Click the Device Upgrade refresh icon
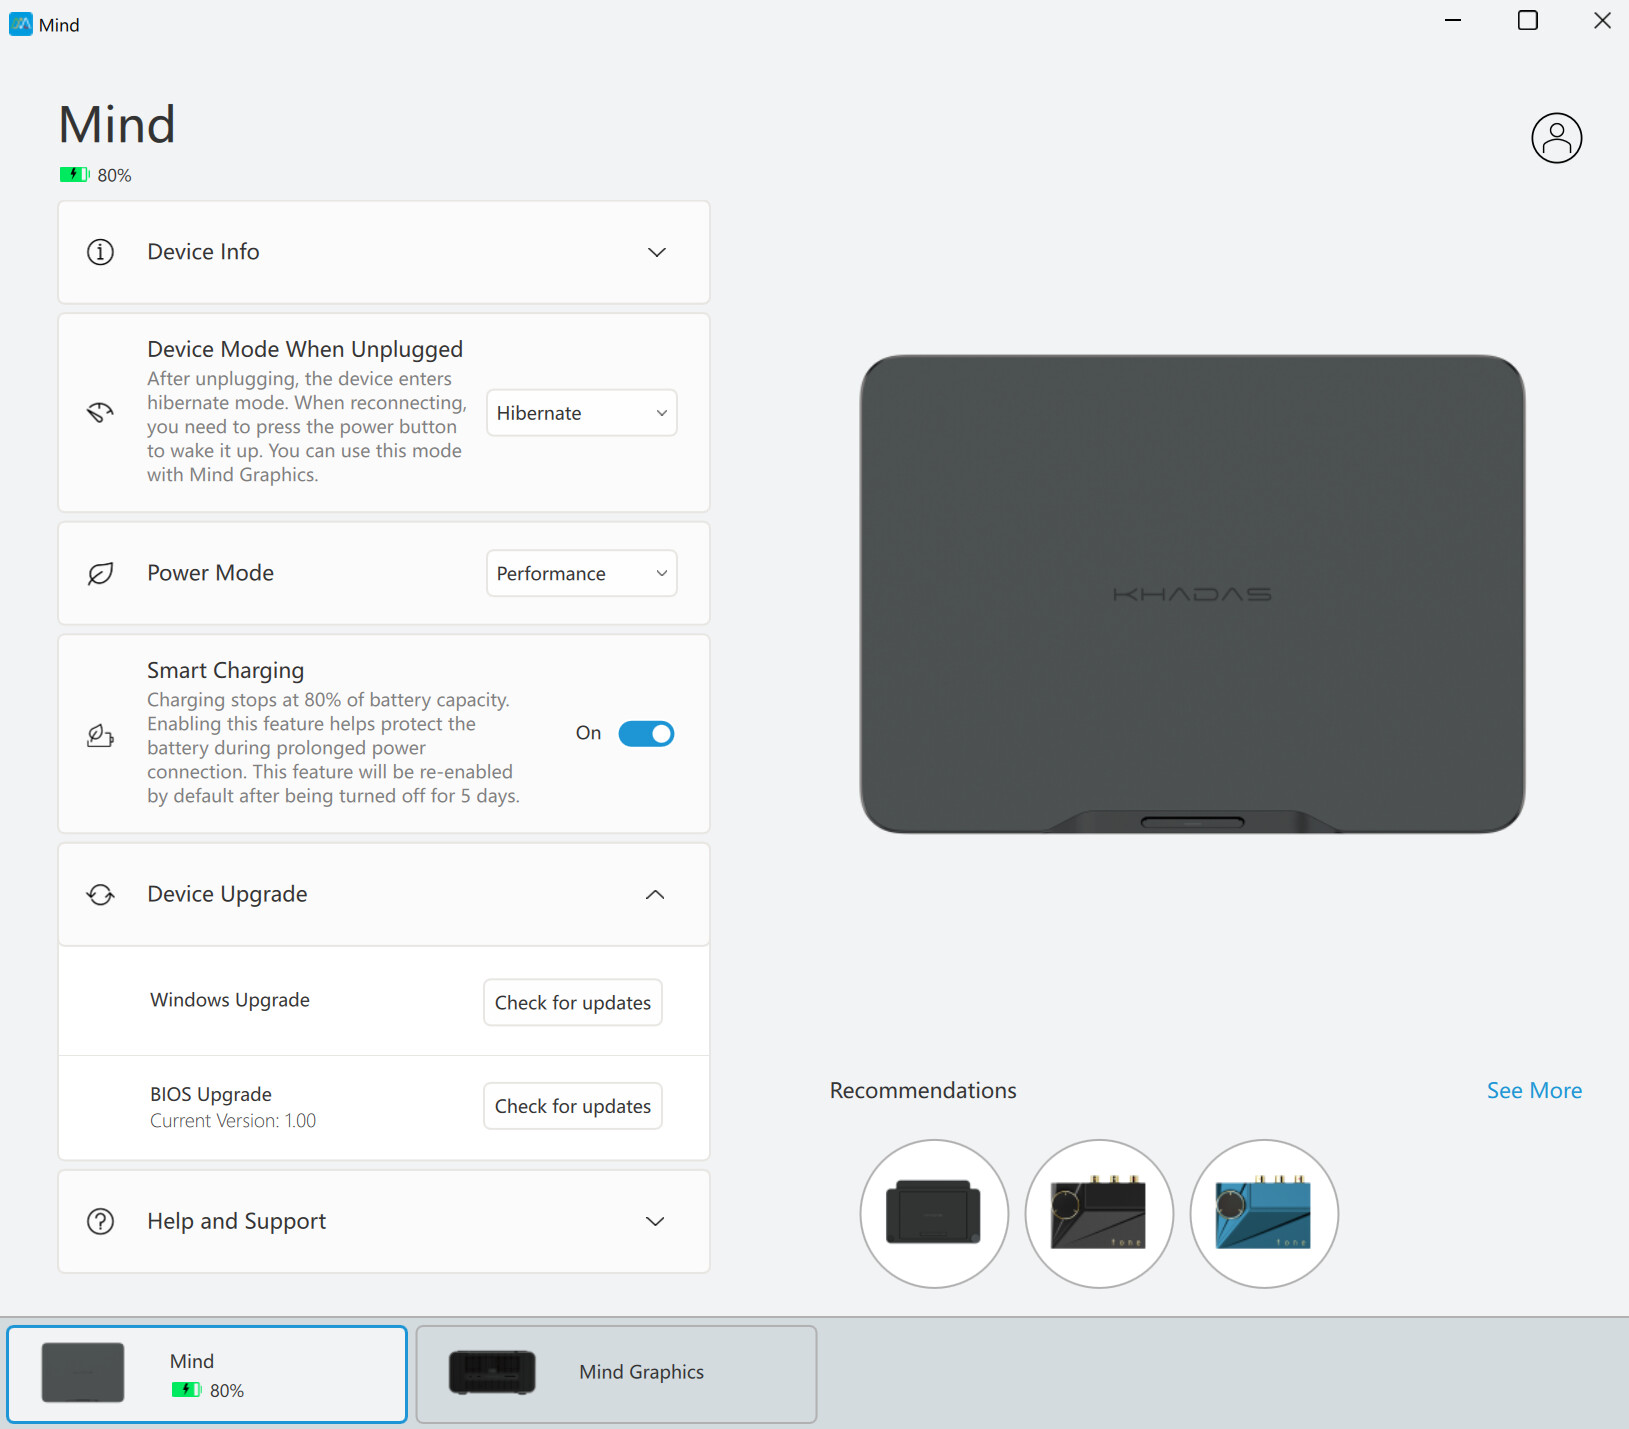1629x1429 pixels. (x=100, y=894)
